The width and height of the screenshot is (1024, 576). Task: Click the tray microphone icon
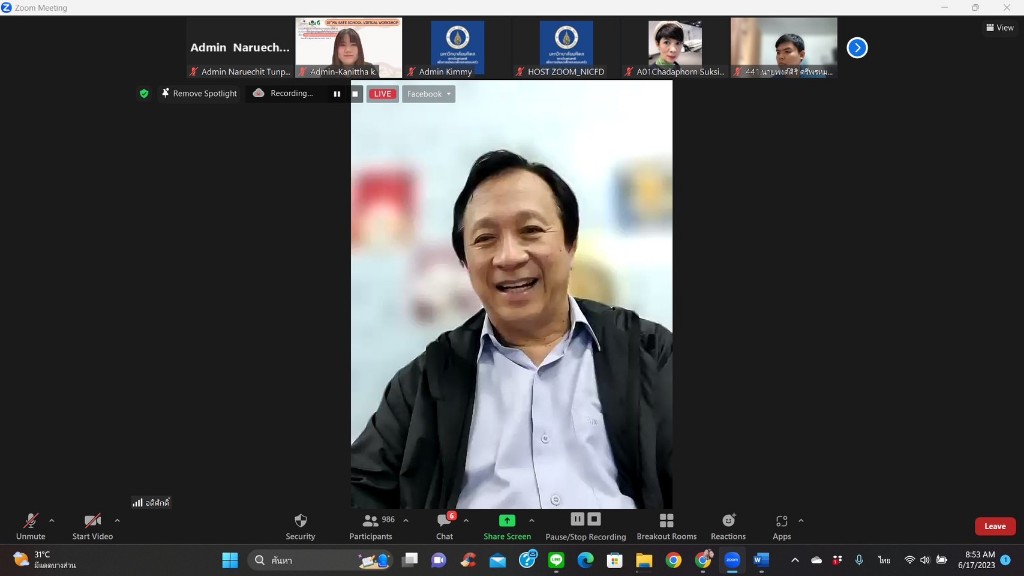point(859,560)
